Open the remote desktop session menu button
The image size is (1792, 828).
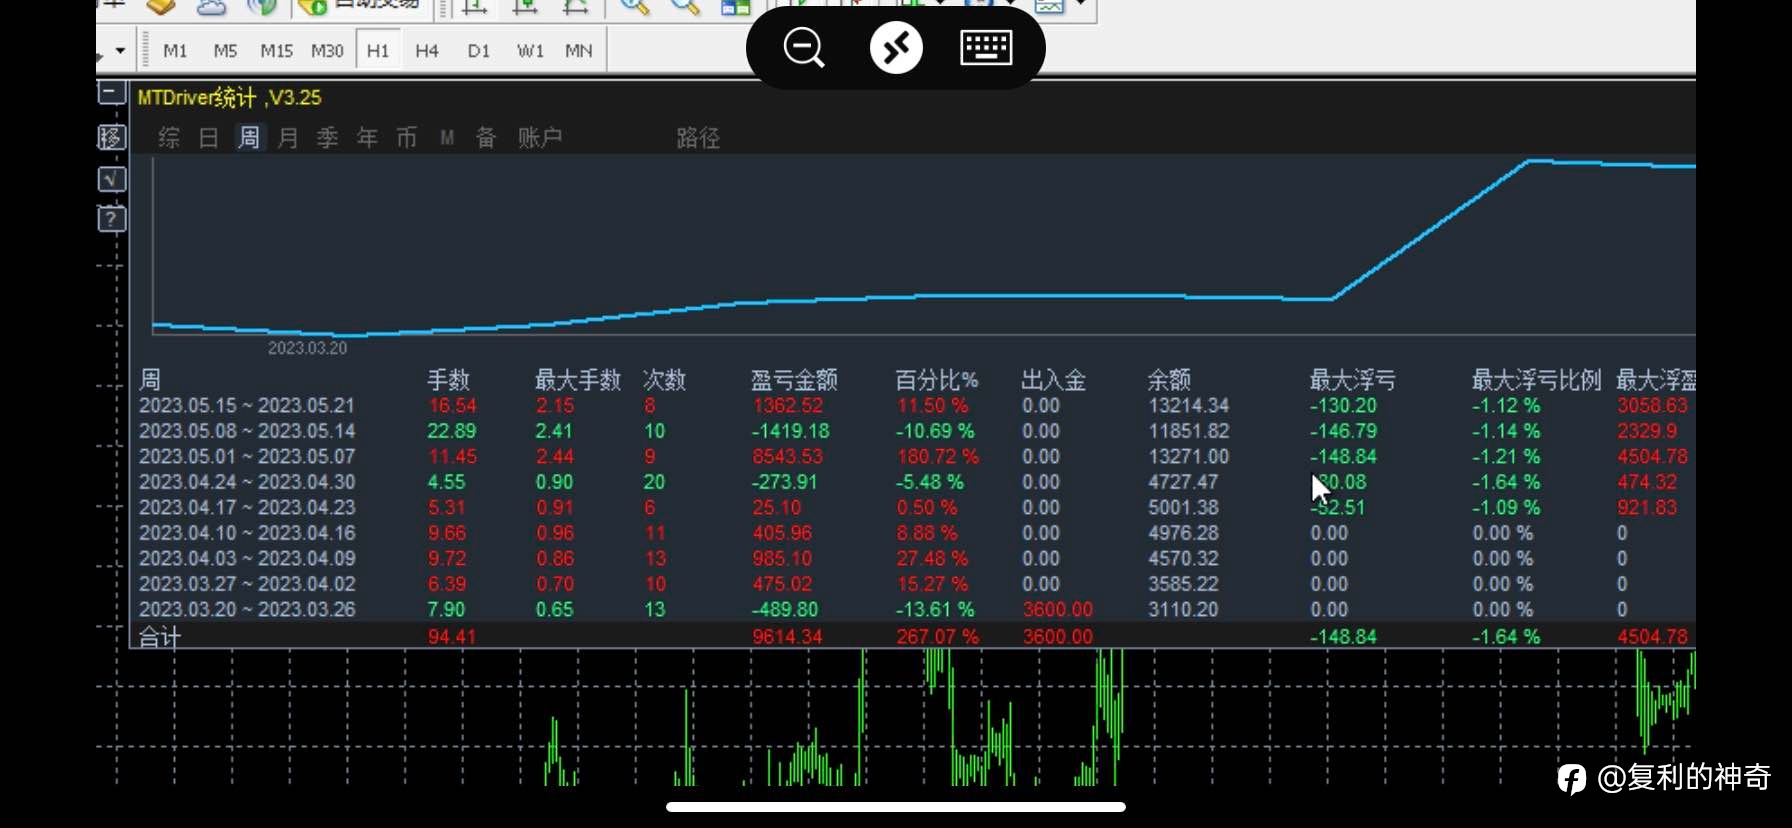[896, 47]
